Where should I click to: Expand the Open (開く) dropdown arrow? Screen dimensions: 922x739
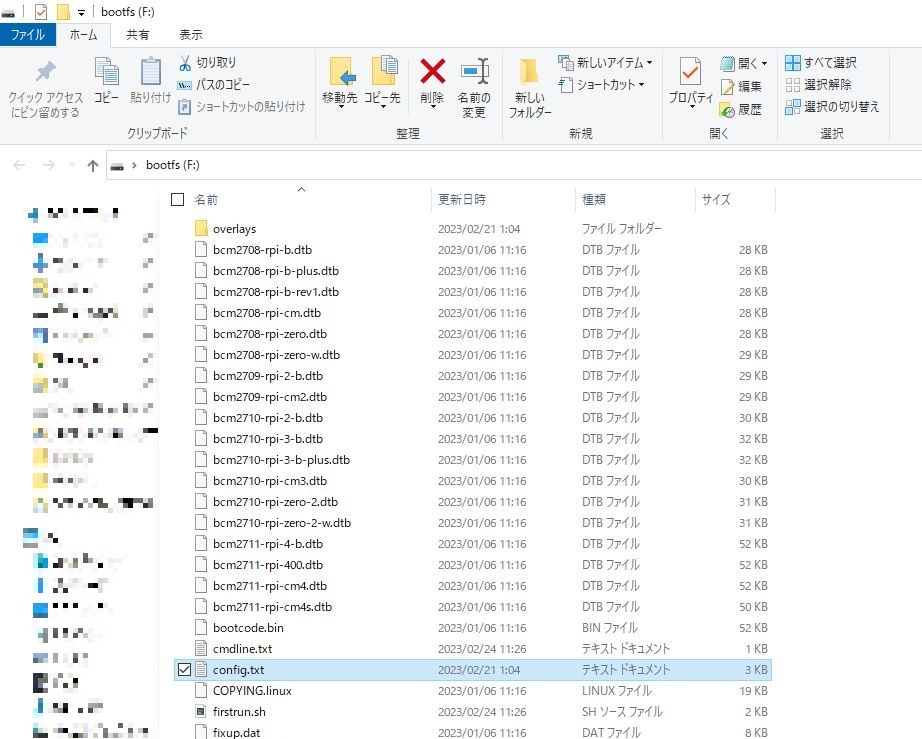(x=764, y=63)
